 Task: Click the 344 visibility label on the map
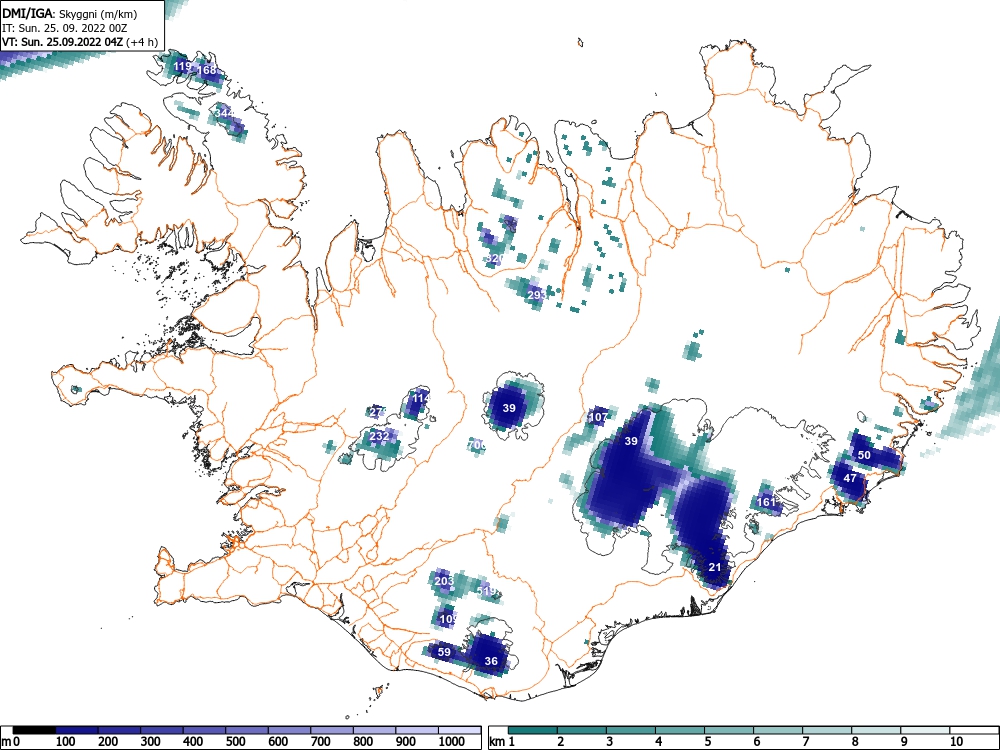(x=224, y=113)
